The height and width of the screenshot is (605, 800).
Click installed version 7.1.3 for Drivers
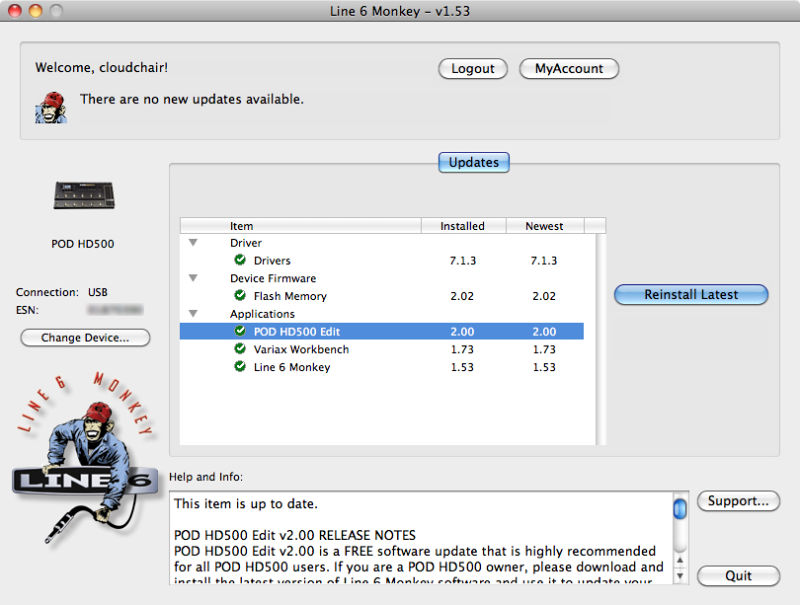[x=463, y=260]
